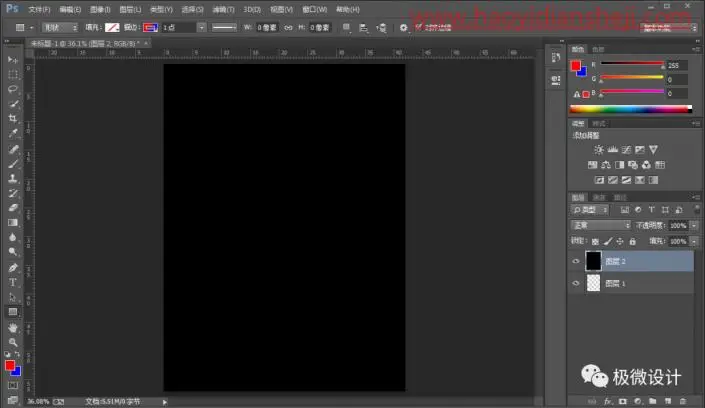Add a Brightness/Contrast adjustment
This screenshot has height=408, width=705.
click(x=598, y=150)
